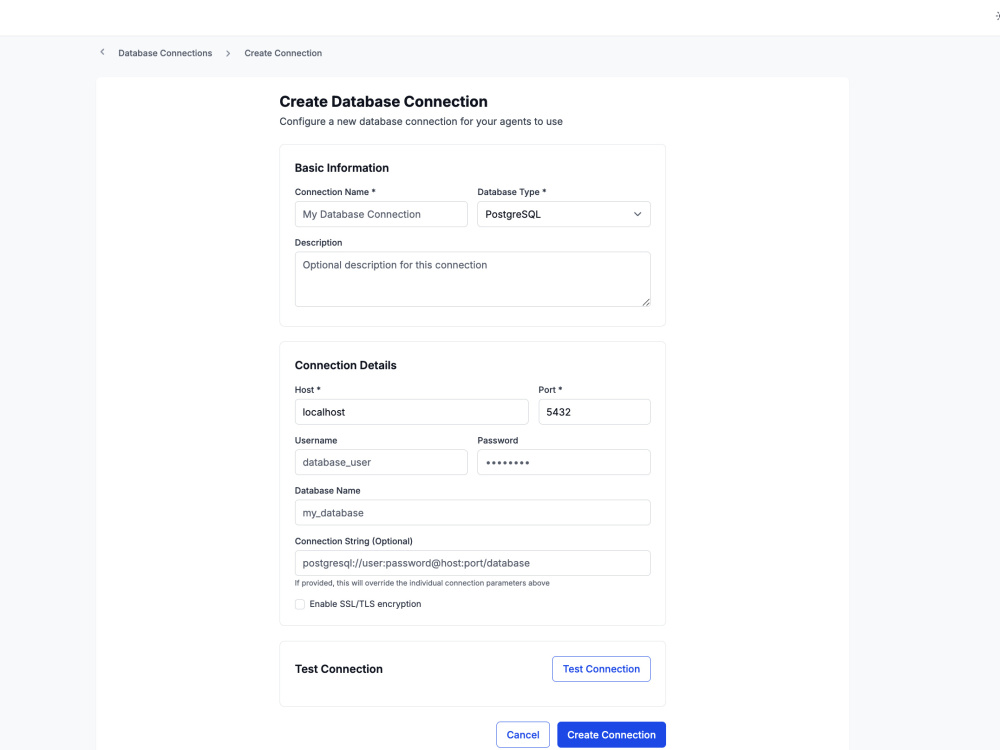Click the Database Name input field
Viewport: 1000px width, 750px height.
click(473, 513)
